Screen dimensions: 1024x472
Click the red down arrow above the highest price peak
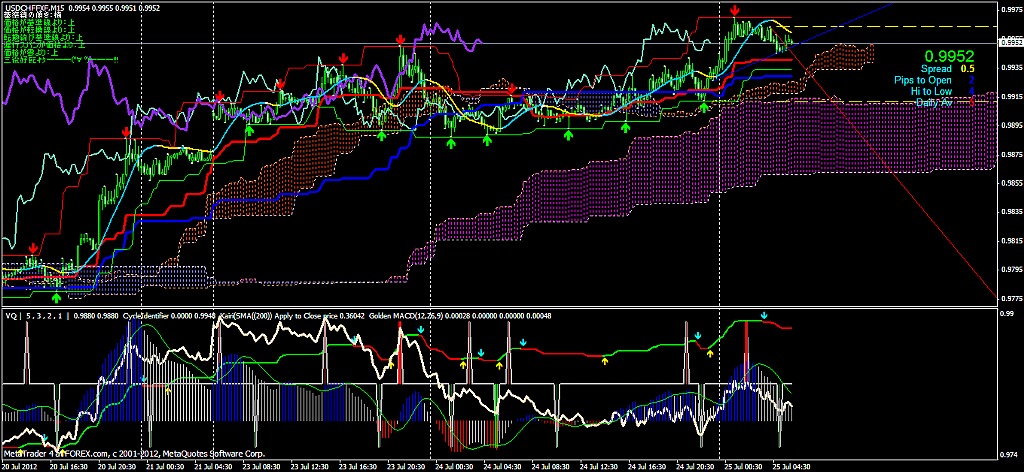[736, 11]
